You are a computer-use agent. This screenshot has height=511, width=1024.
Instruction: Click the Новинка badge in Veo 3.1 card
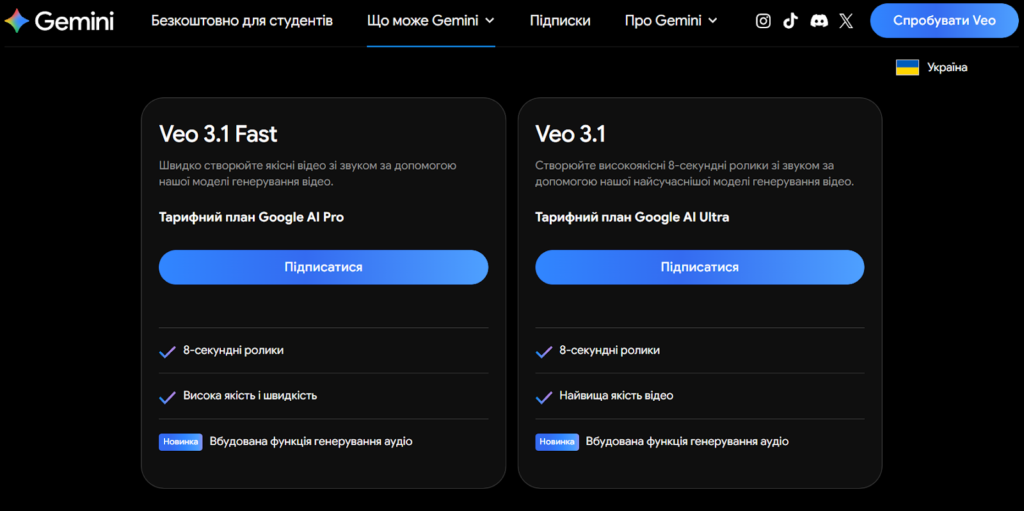tap(557, 442)
